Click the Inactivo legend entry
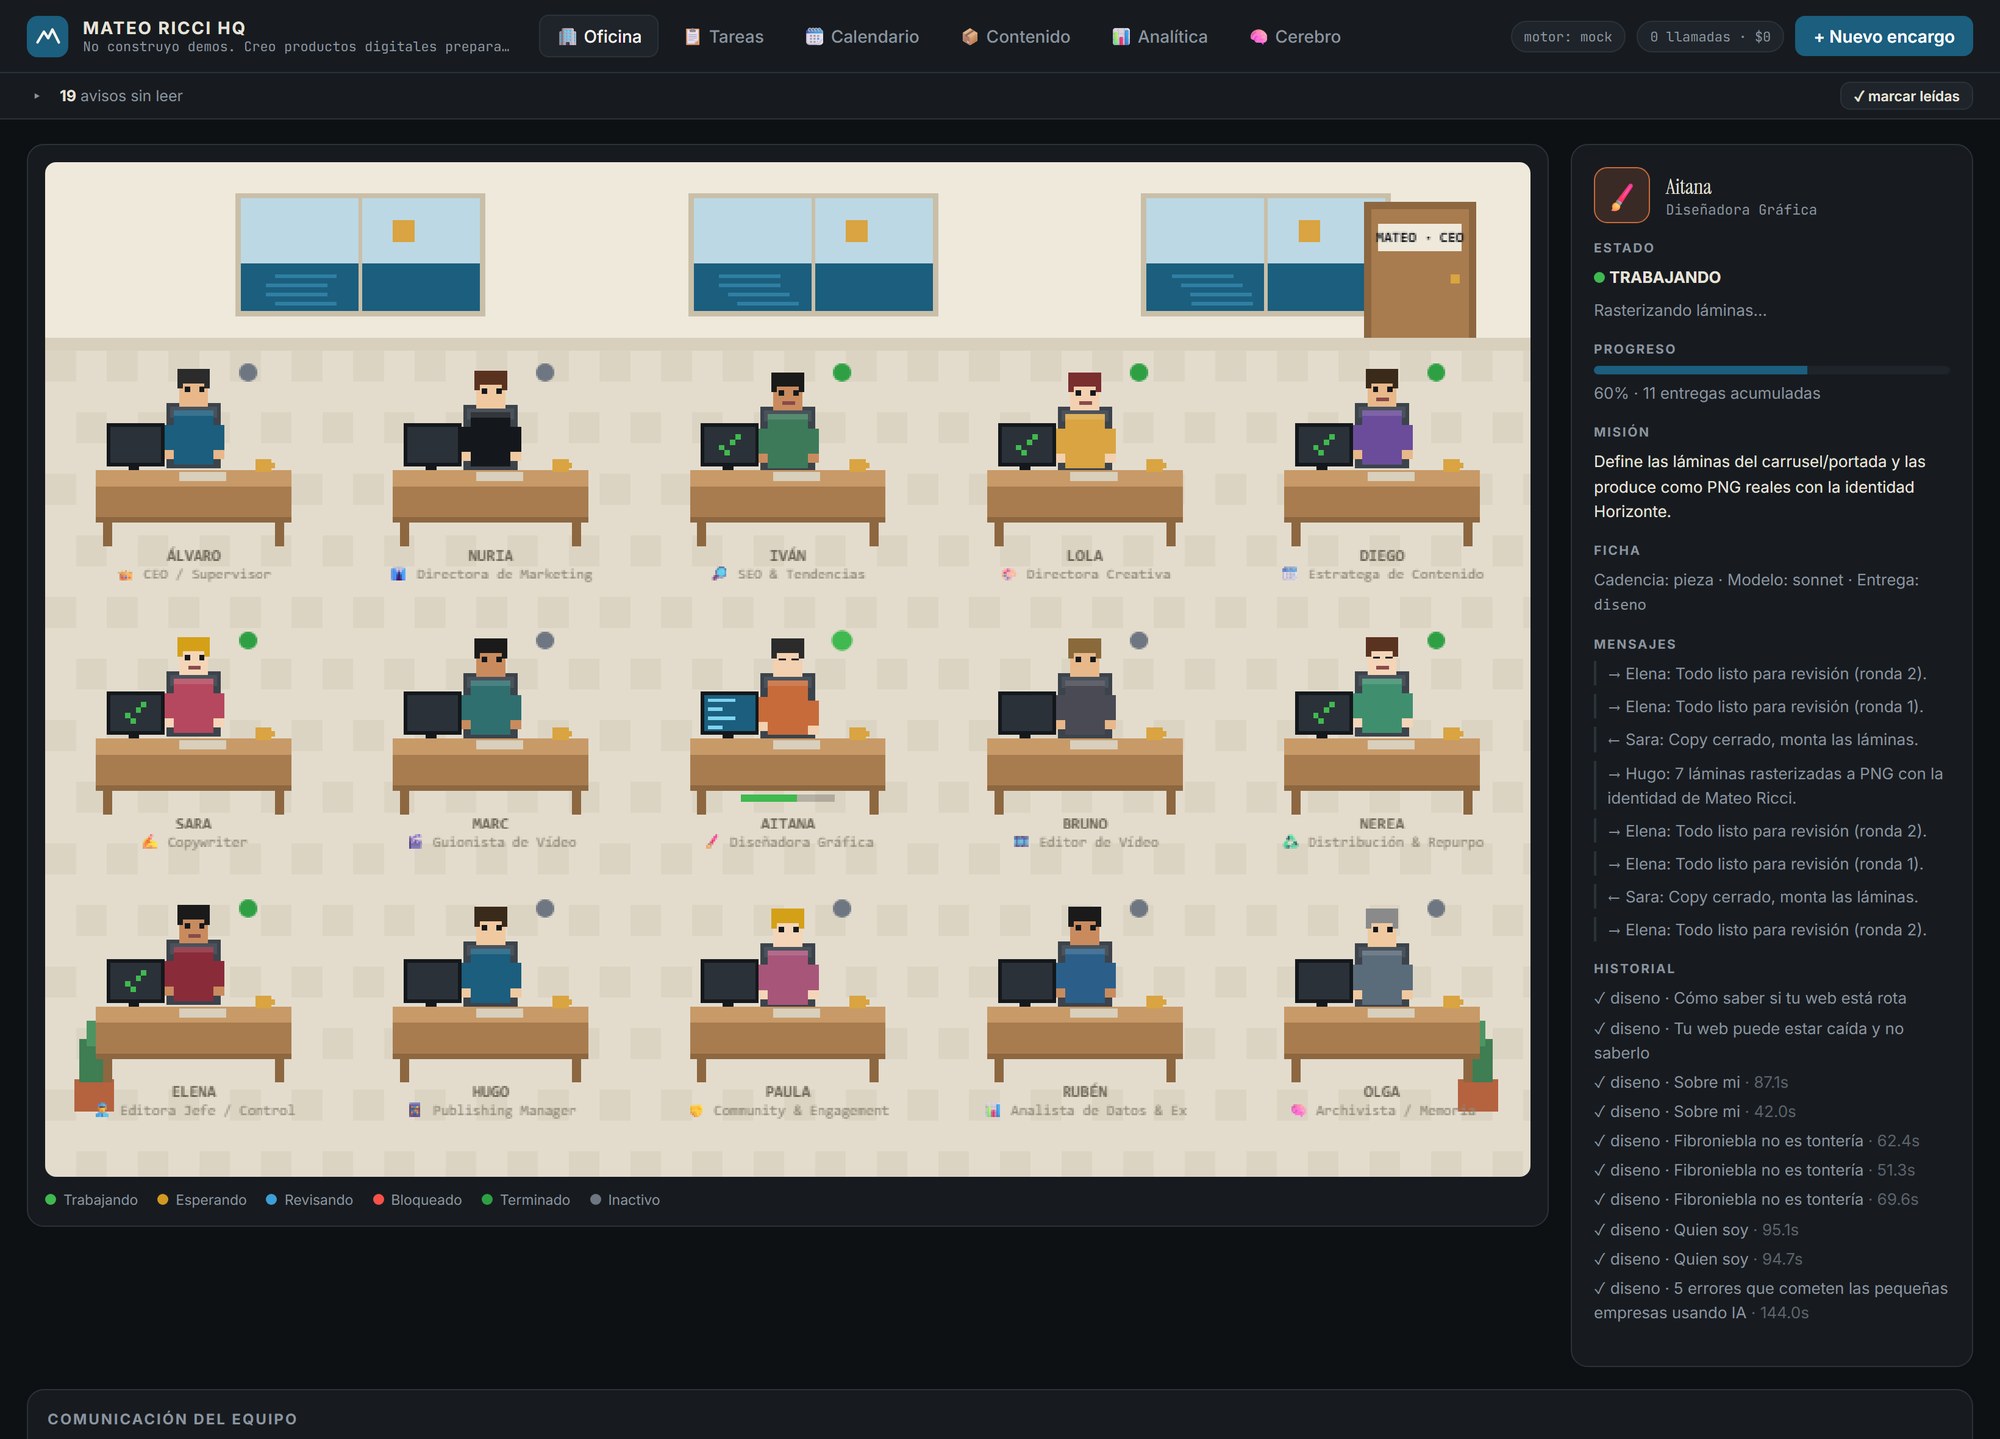This screenshot has height=1439, width=2000. pos(625,1200)
